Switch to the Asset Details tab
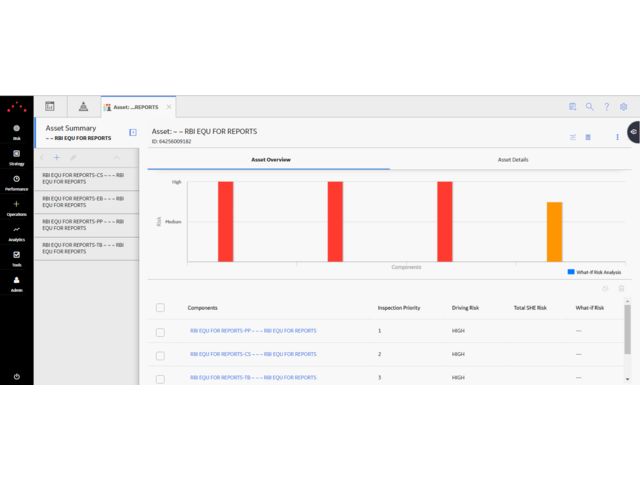The width and height of the screenshot is (640, 480). (513, 160)
